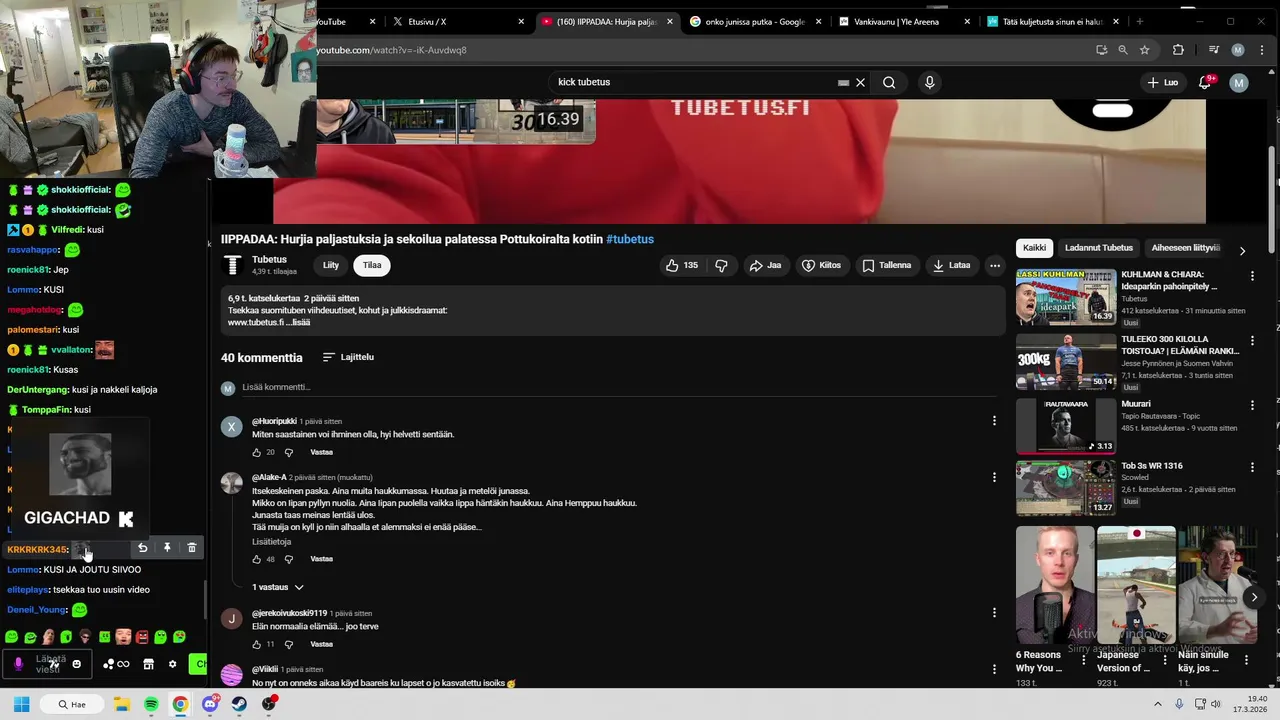Share the video with the Jaa button
The width and height of the screenshot is (1280, 720).
coord(766,265)
